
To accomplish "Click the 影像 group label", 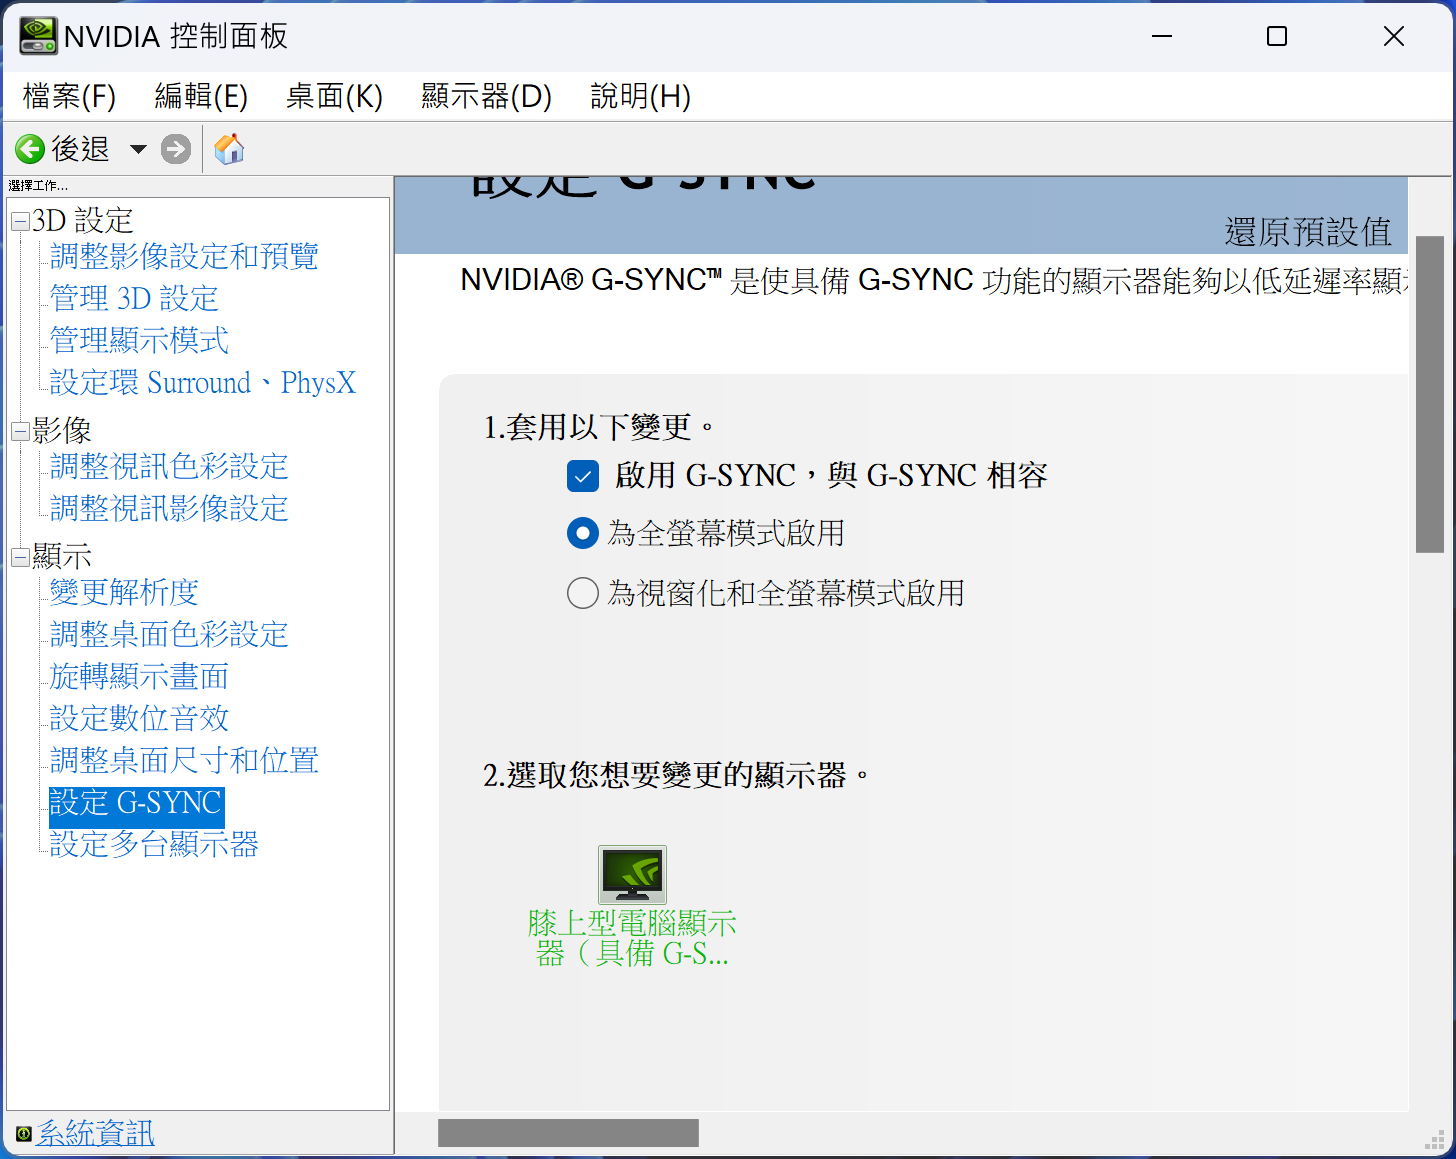I will point(62,431).
